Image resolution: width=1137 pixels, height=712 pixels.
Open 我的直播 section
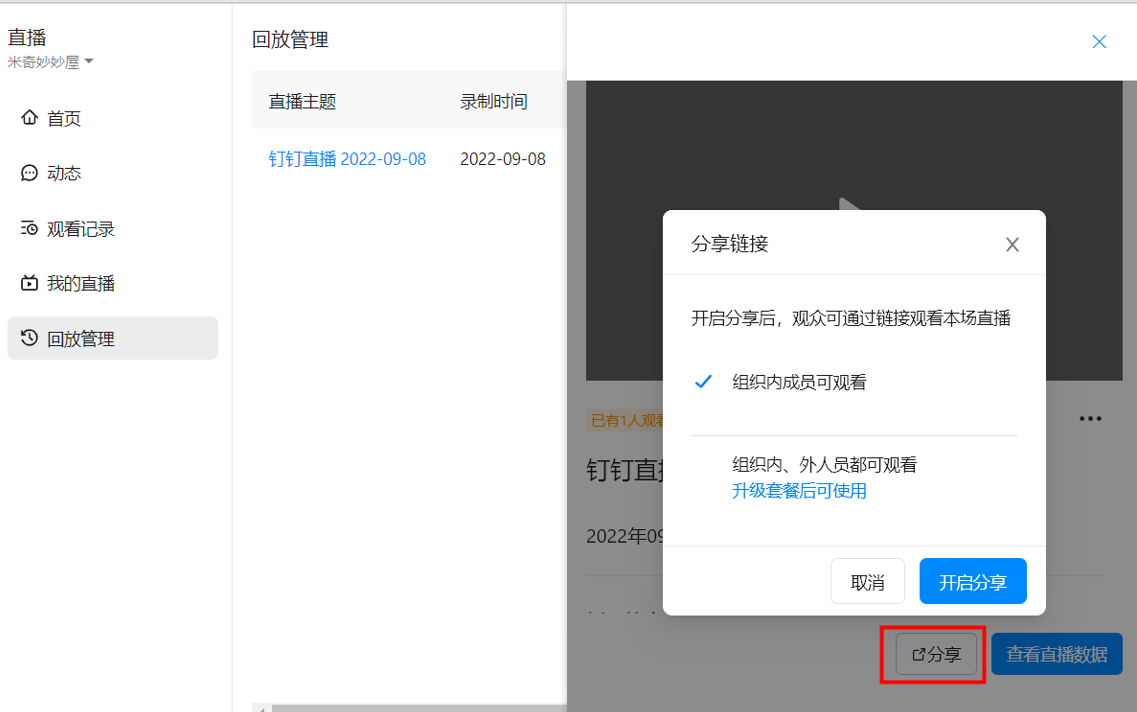click(80, 283)
